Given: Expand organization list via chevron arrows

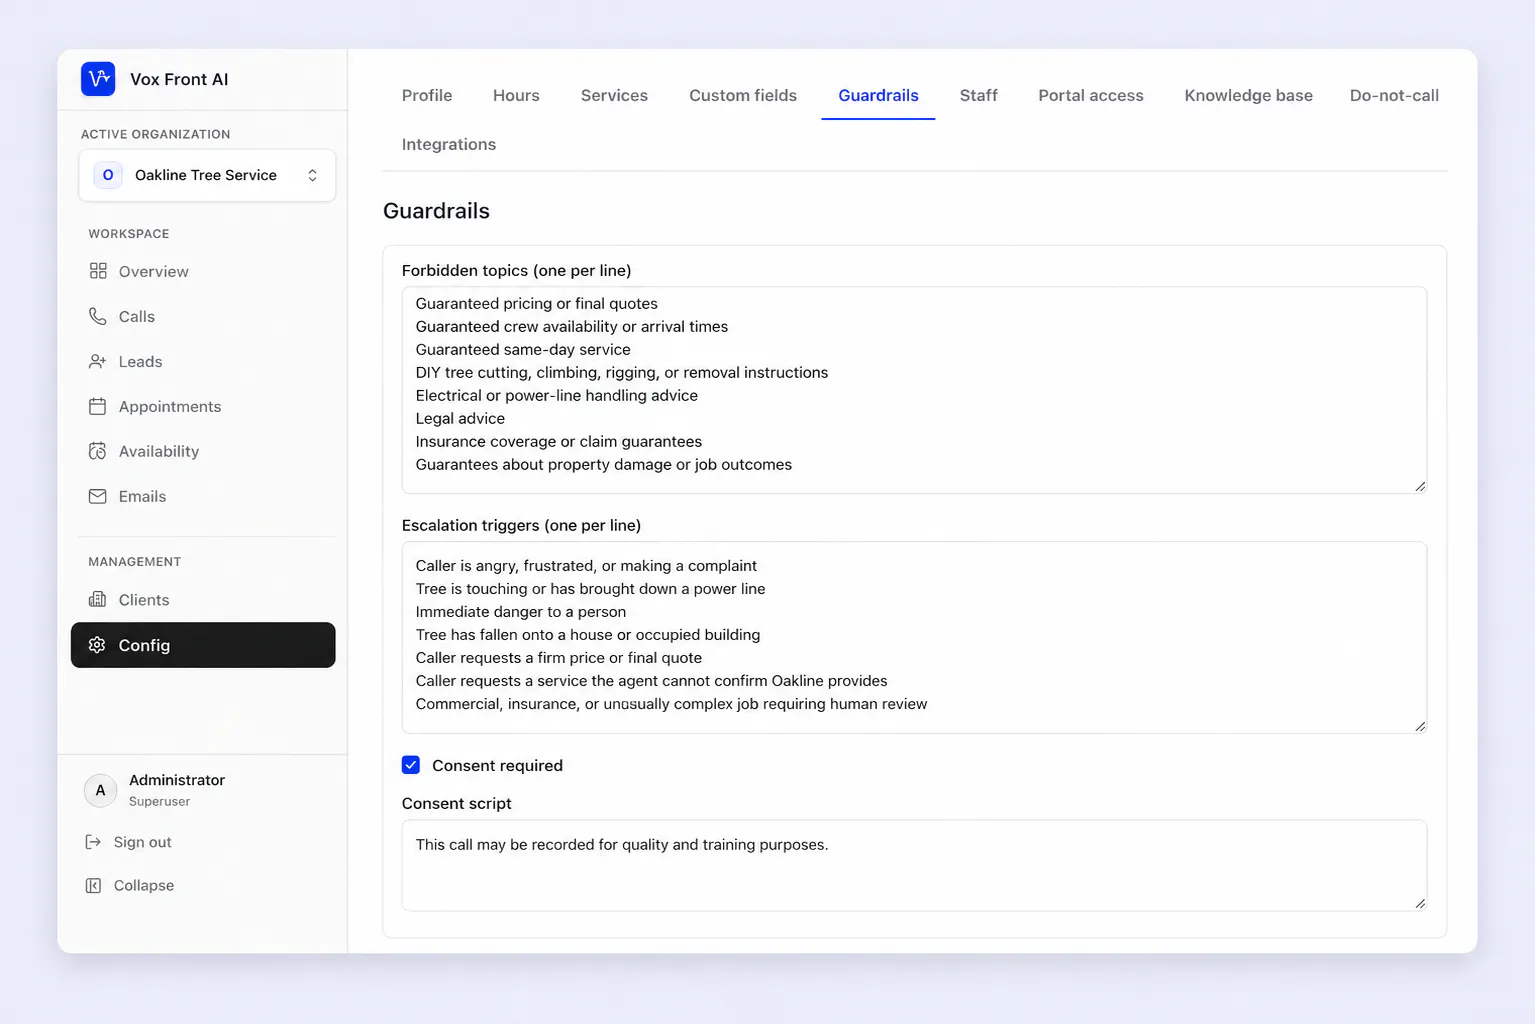Looking at the screenshot, I should 312,175.
